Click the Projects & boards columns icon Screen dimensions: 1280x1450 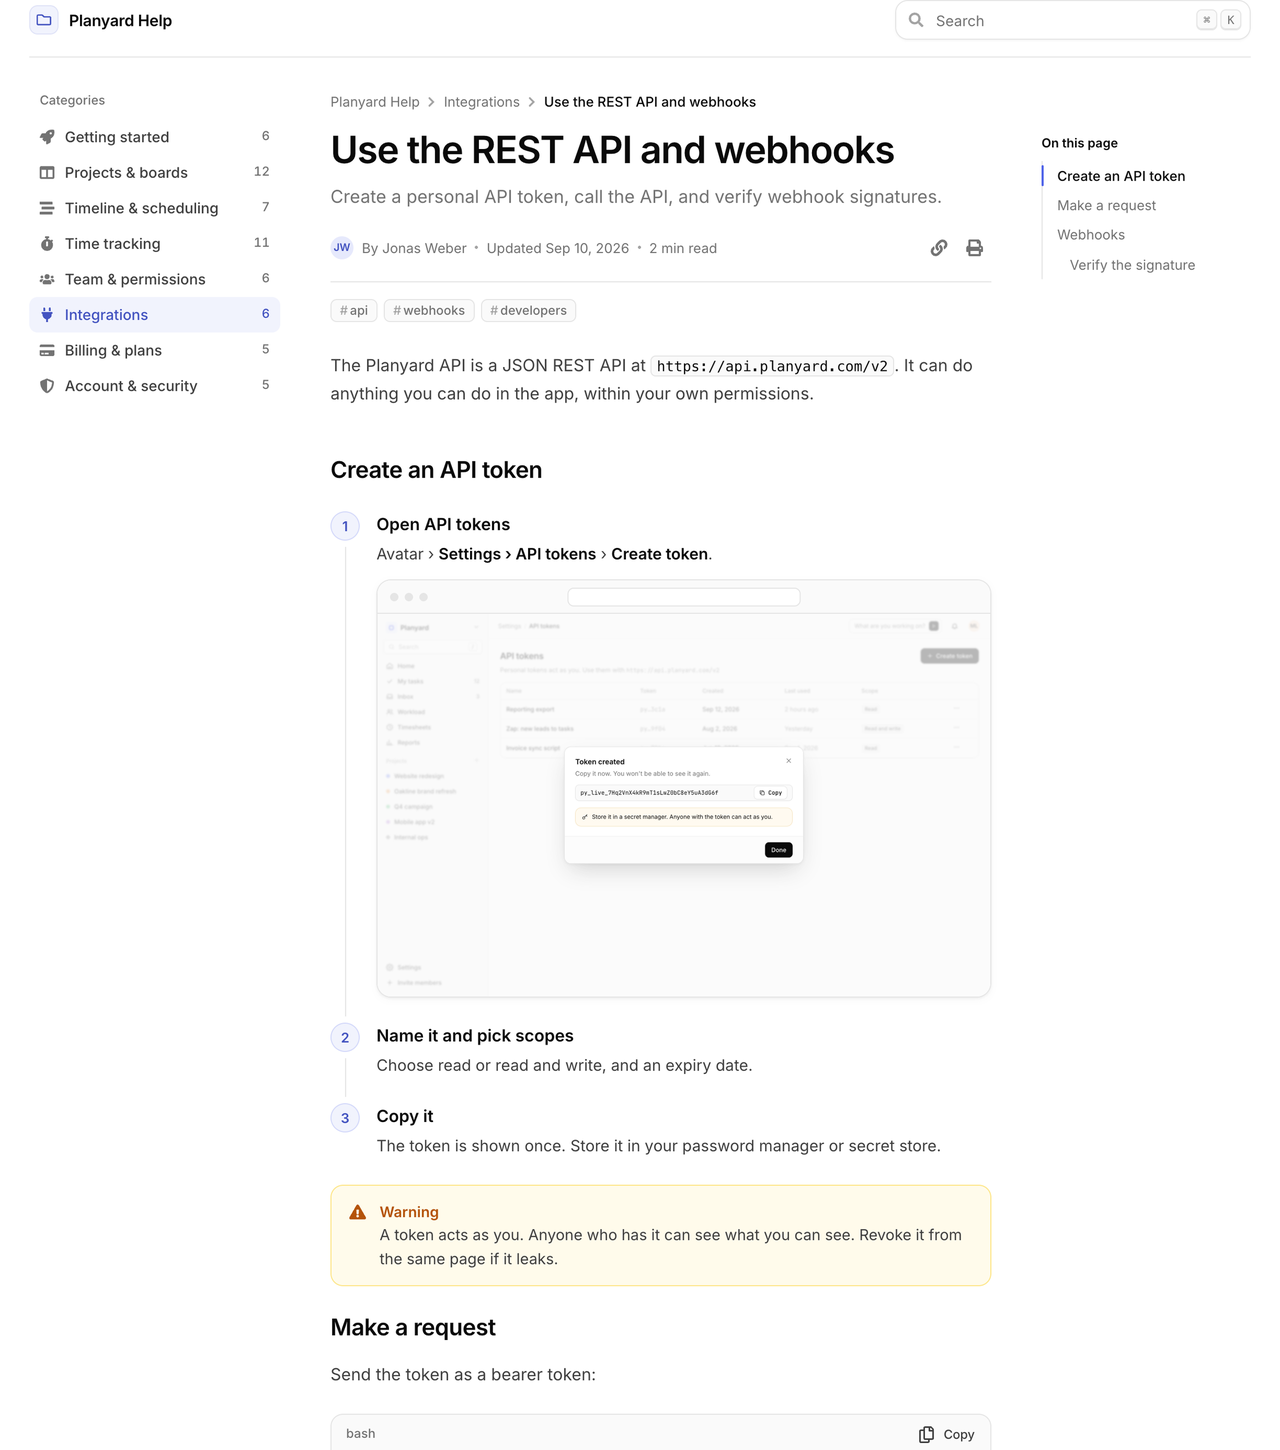(47, 172)
